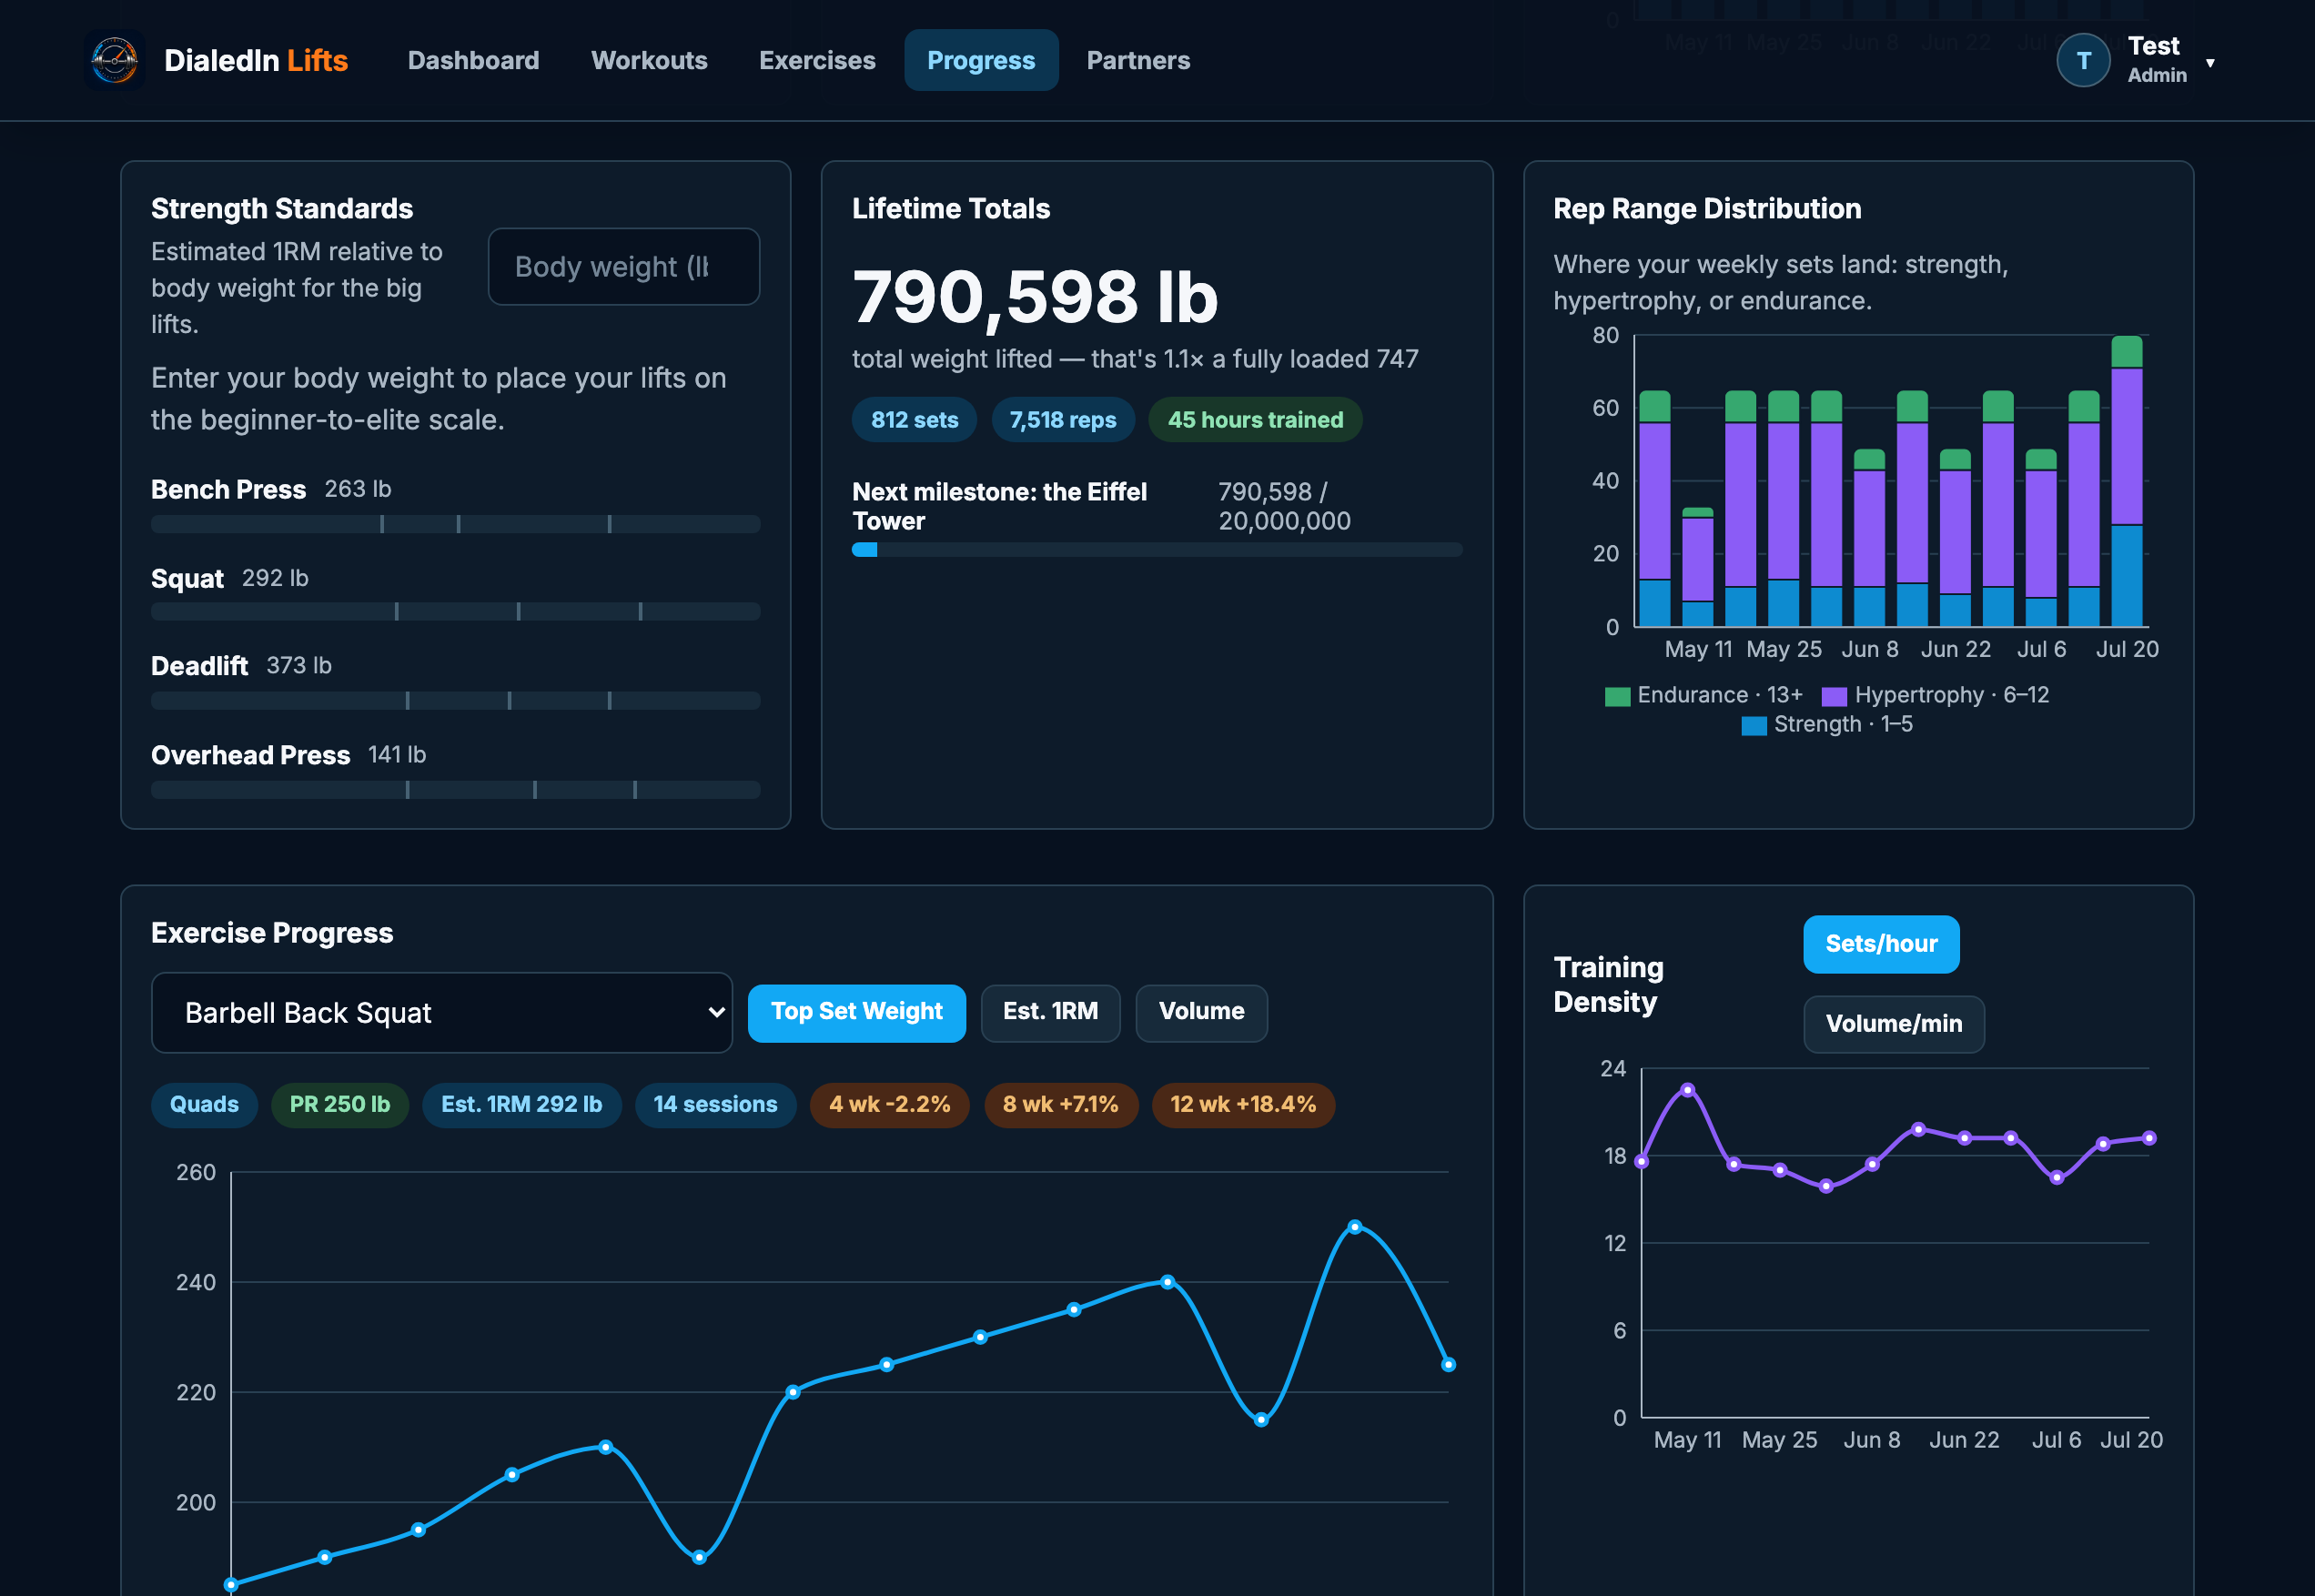Click the Overhead Press strength scale bar
2315x1596 pixels.
pyautogui.click(x=455, y=789)
